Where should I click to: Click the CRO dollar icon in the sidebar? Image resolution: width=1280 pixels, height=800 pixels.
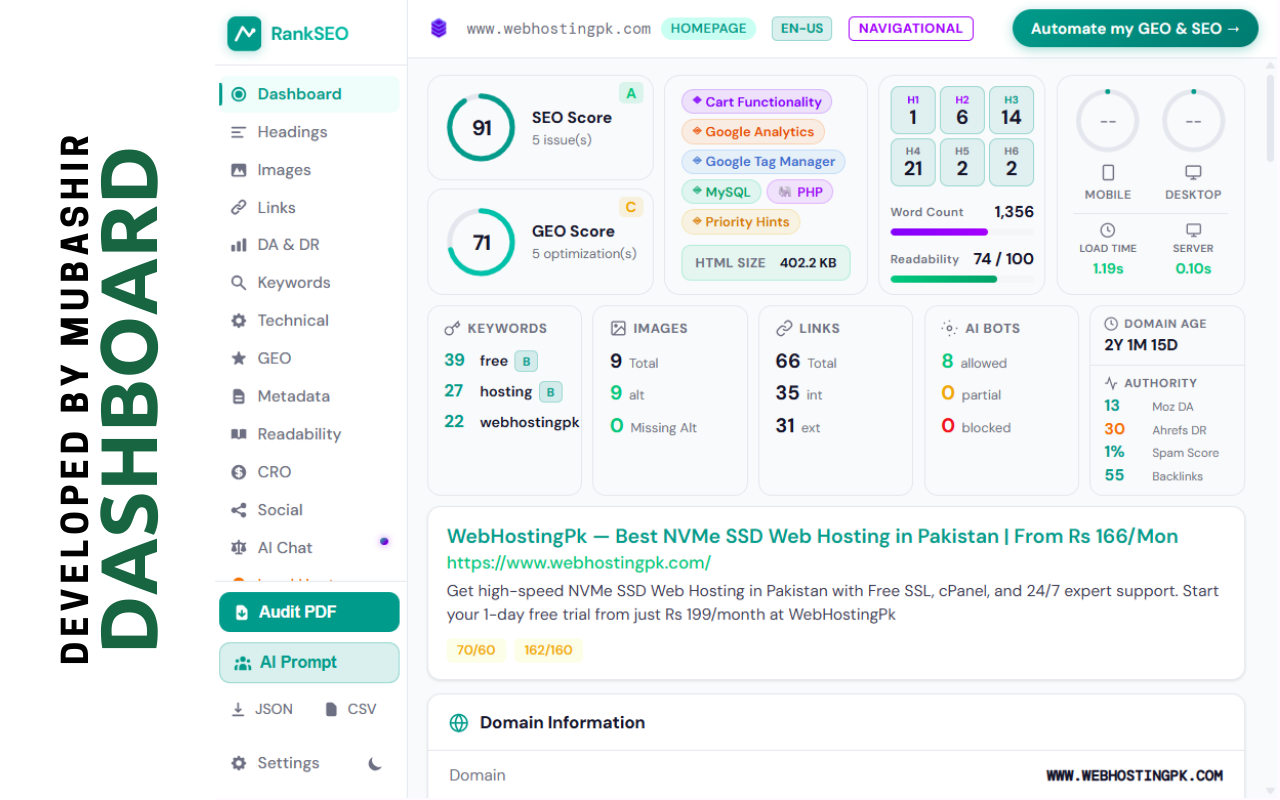(238, 472)
